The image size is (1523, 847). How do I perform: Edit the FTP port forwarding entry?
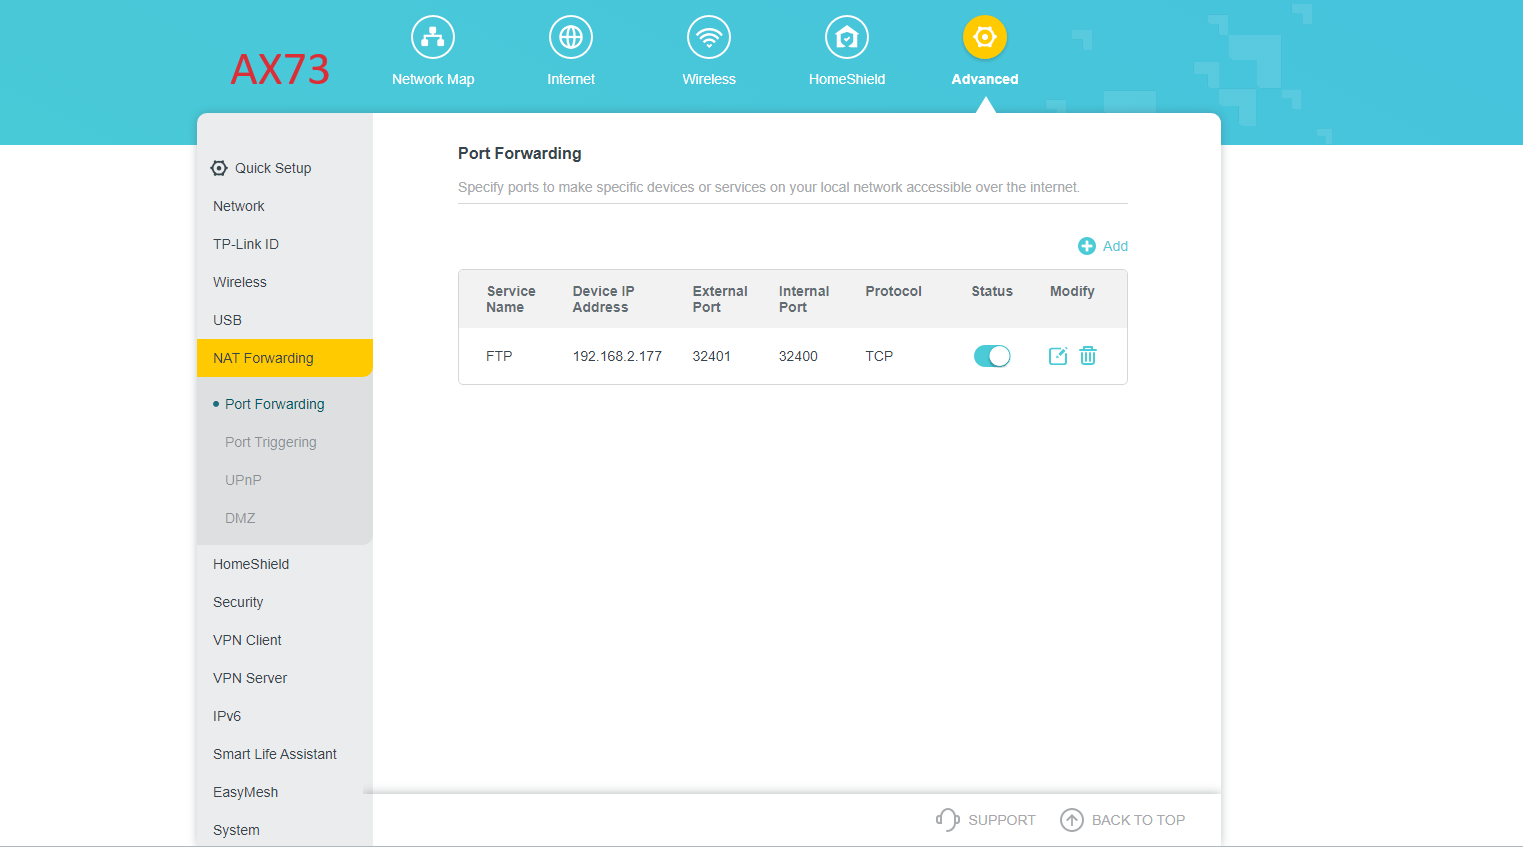pyautogui.click(x=1058, y=356)
